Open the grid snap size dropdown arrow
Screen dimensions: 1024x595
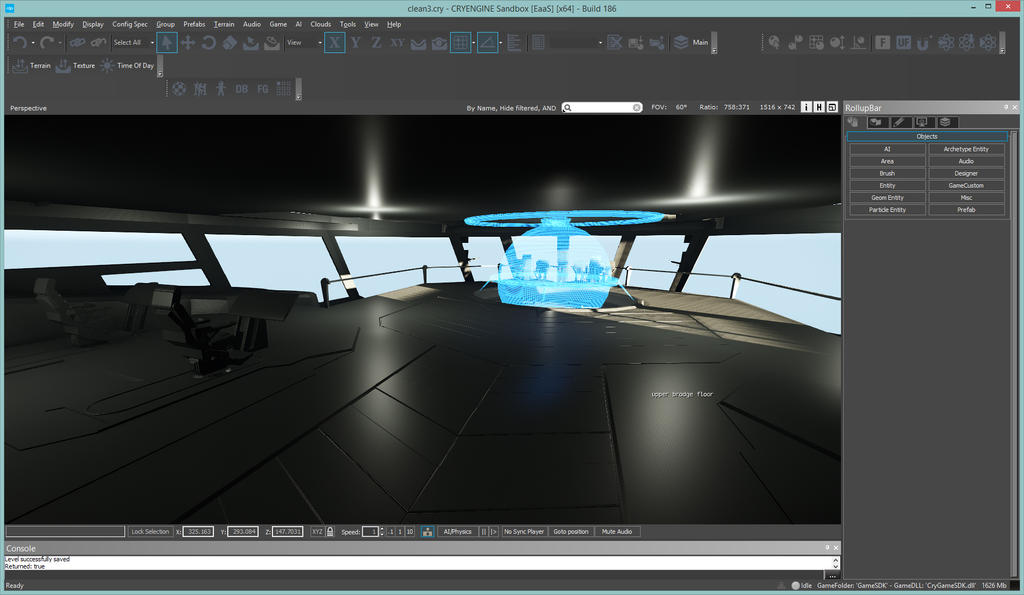click(473, 43)
